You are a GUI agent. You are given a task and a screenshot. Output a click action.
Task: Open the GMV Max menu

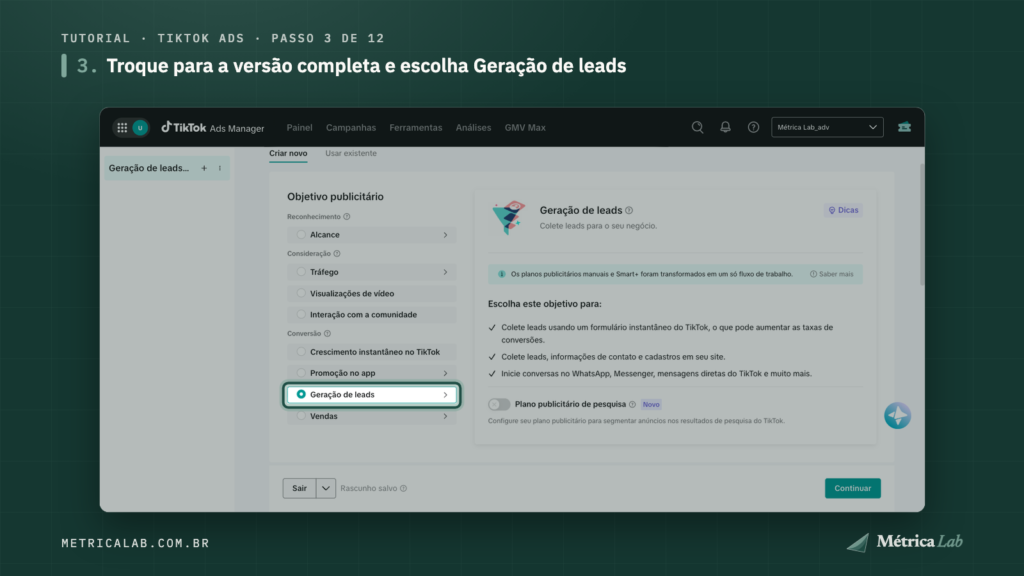[525, 128]
